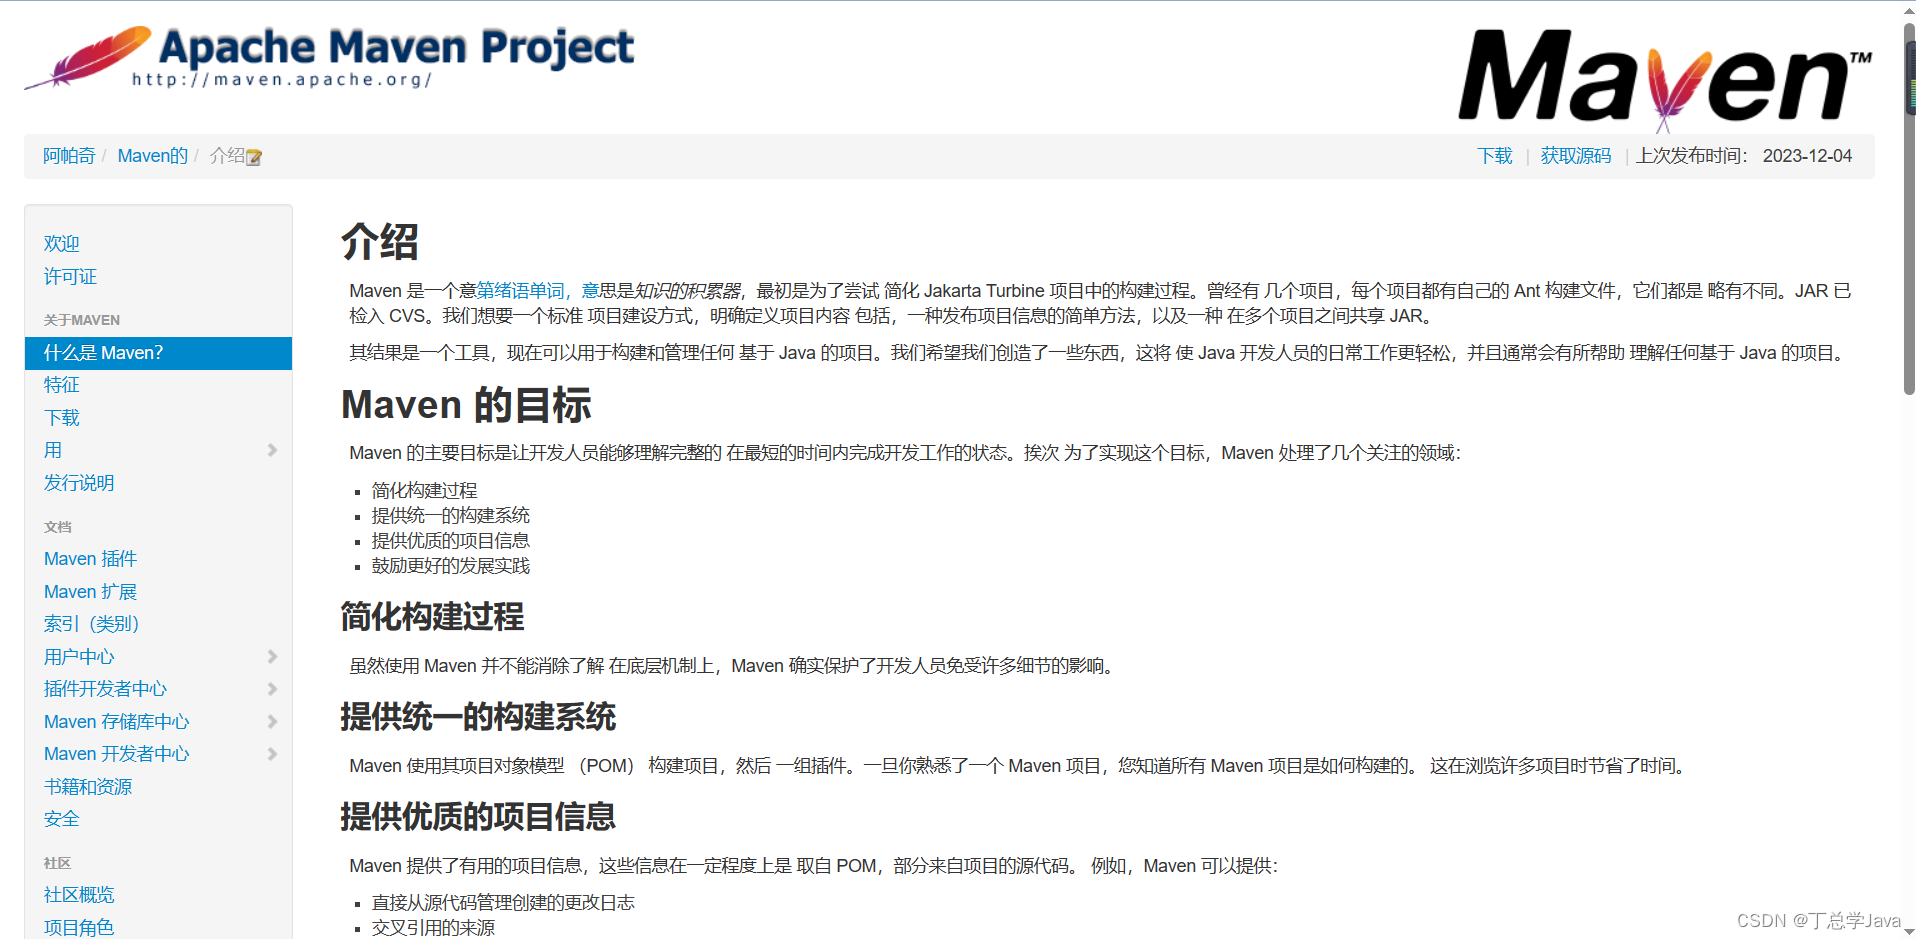Expand the Maven 开发者中心 chevron
The height and width of the screenshot is (939, 1916).
[272, 754]
